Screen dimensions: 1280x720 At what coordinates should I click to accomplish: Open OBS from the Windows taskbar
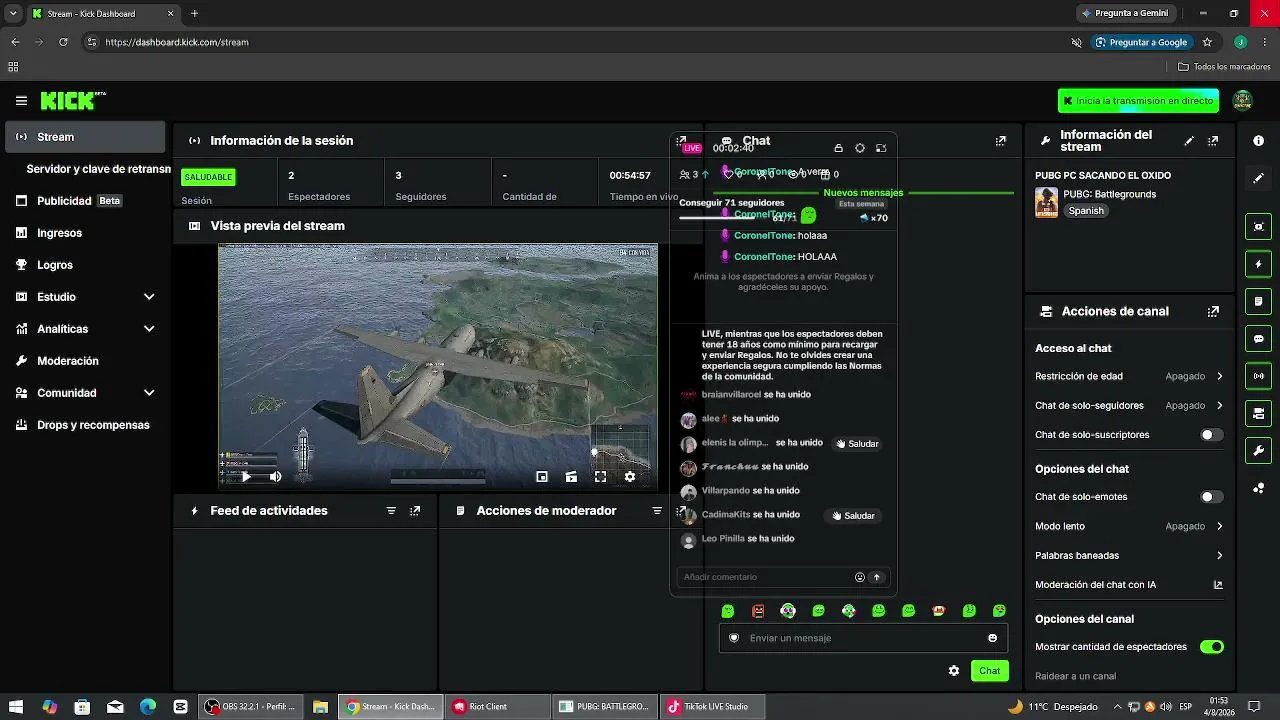coord(251,706)
